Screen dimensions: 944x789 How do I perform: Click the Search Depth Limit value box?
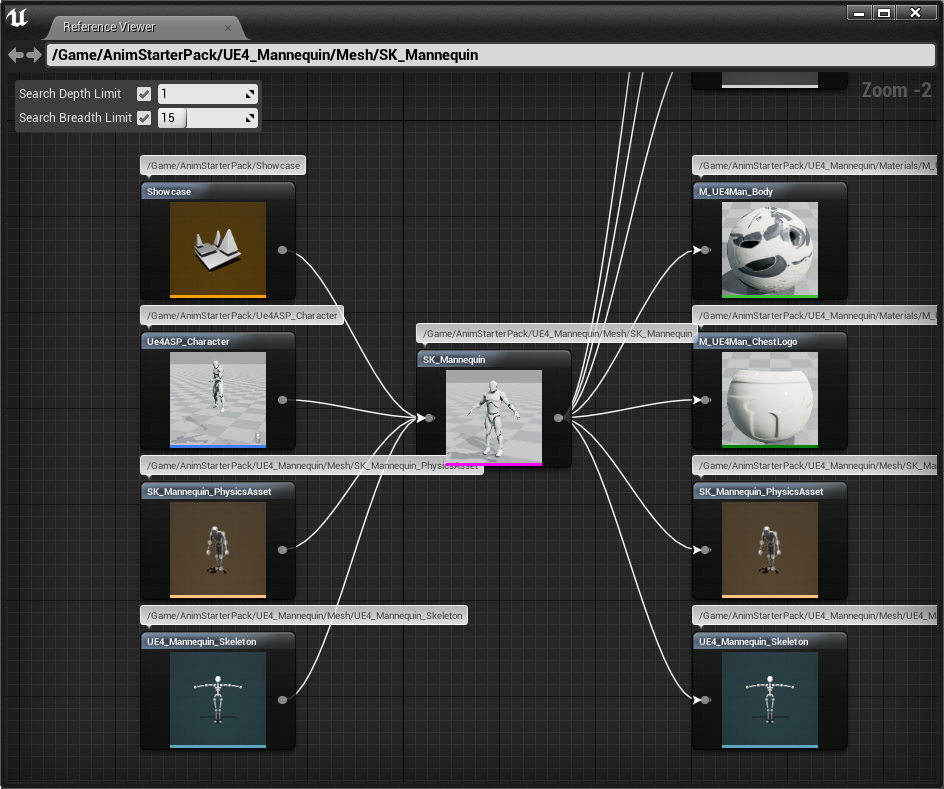(x=208, y=94)
